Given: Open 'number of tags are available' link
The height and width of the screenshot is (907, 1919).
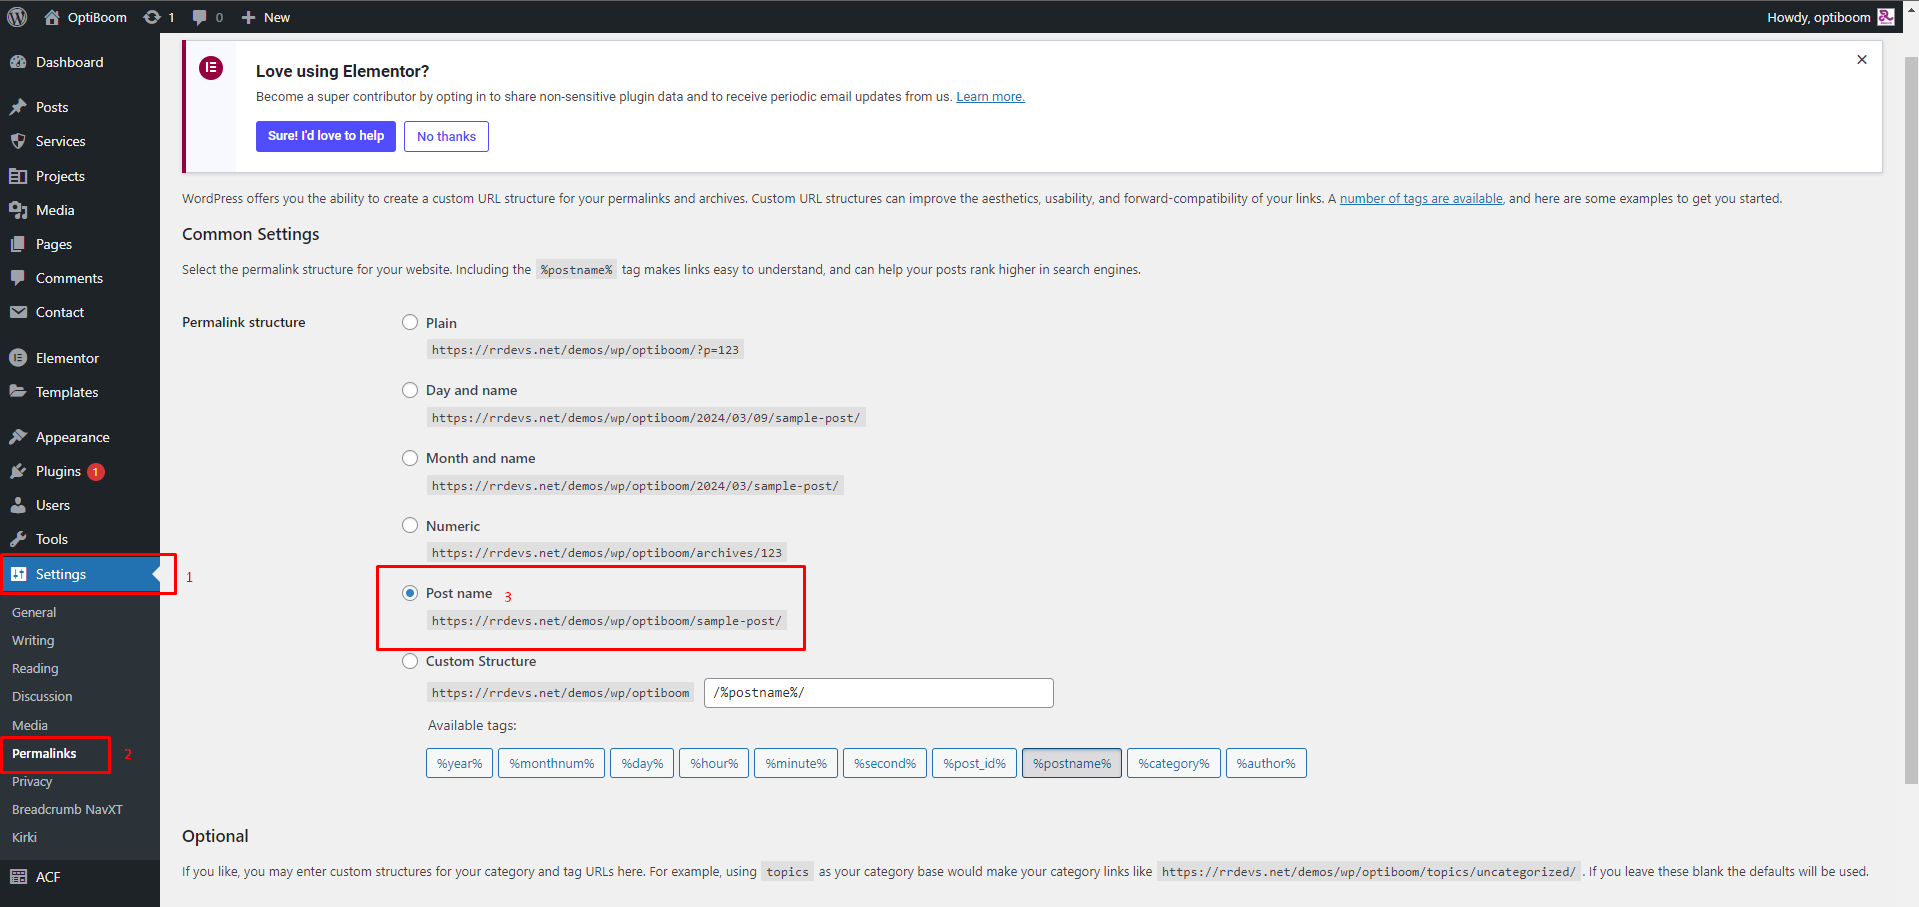Looking at the screenshot, I should coord(1421,199).
